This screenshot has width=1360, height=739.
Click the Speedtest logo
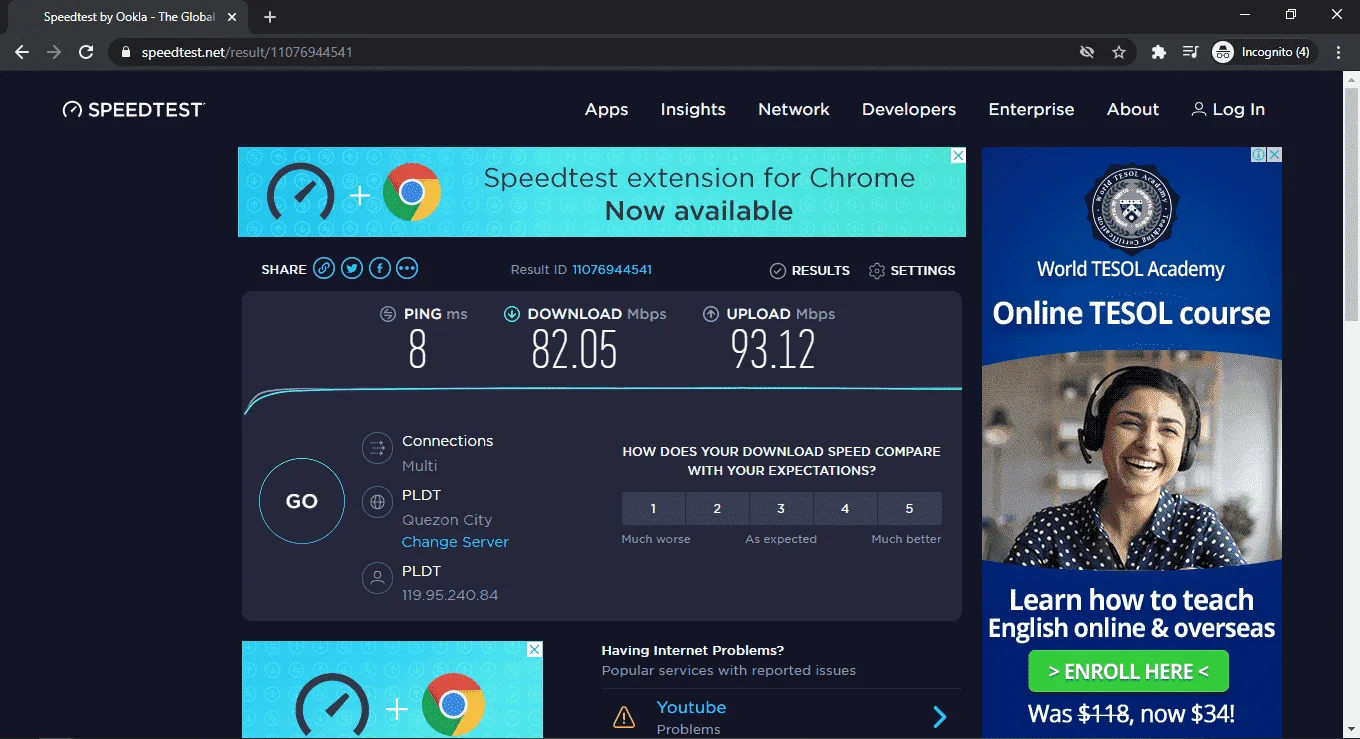point(133,109)
